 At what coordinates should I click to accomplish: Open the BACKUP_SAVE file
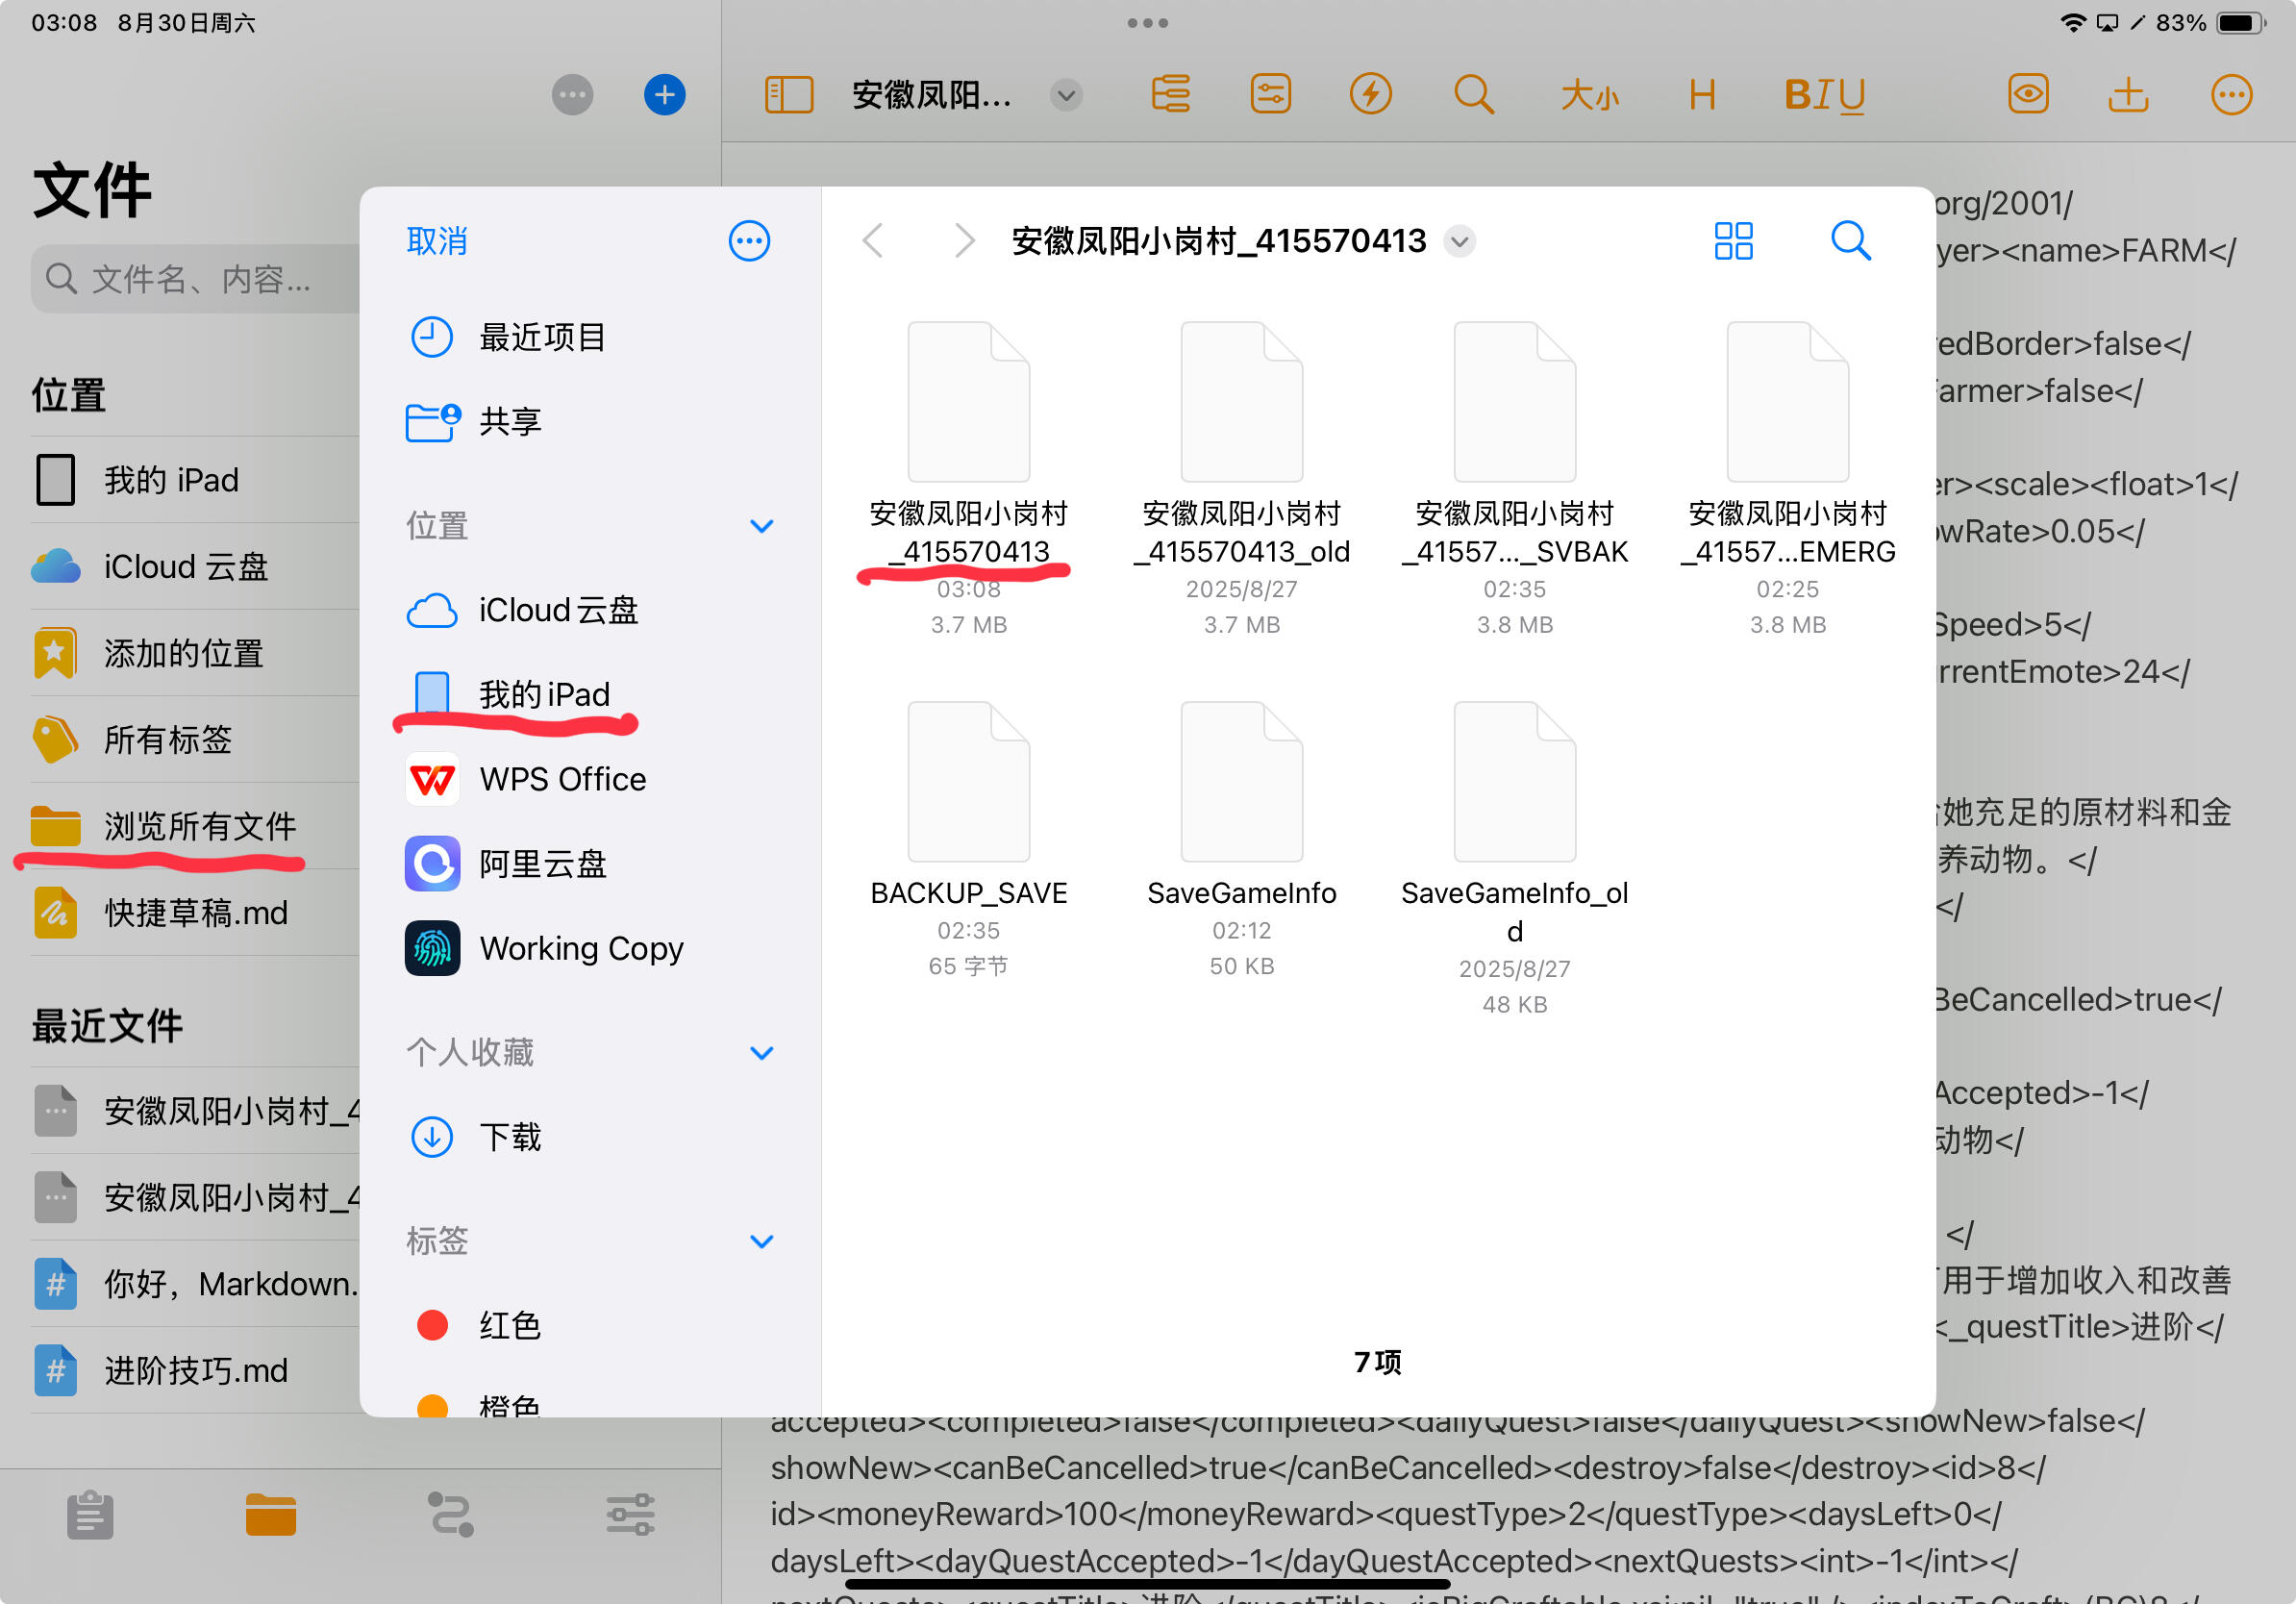pos(968,840)
